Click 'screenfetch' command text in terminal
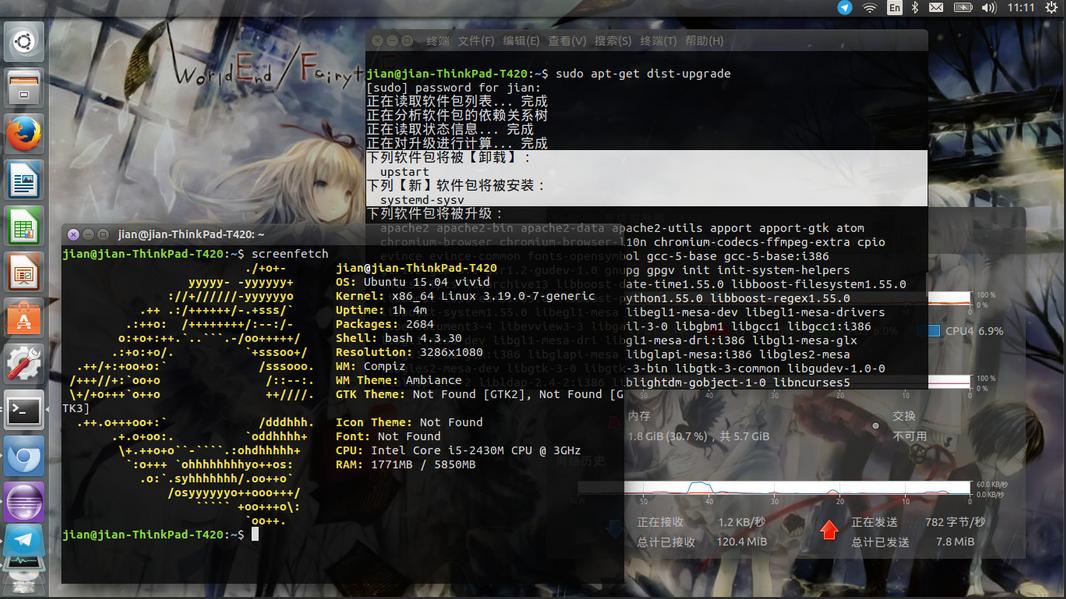The image size is (1066, 599). click(290, 254)
